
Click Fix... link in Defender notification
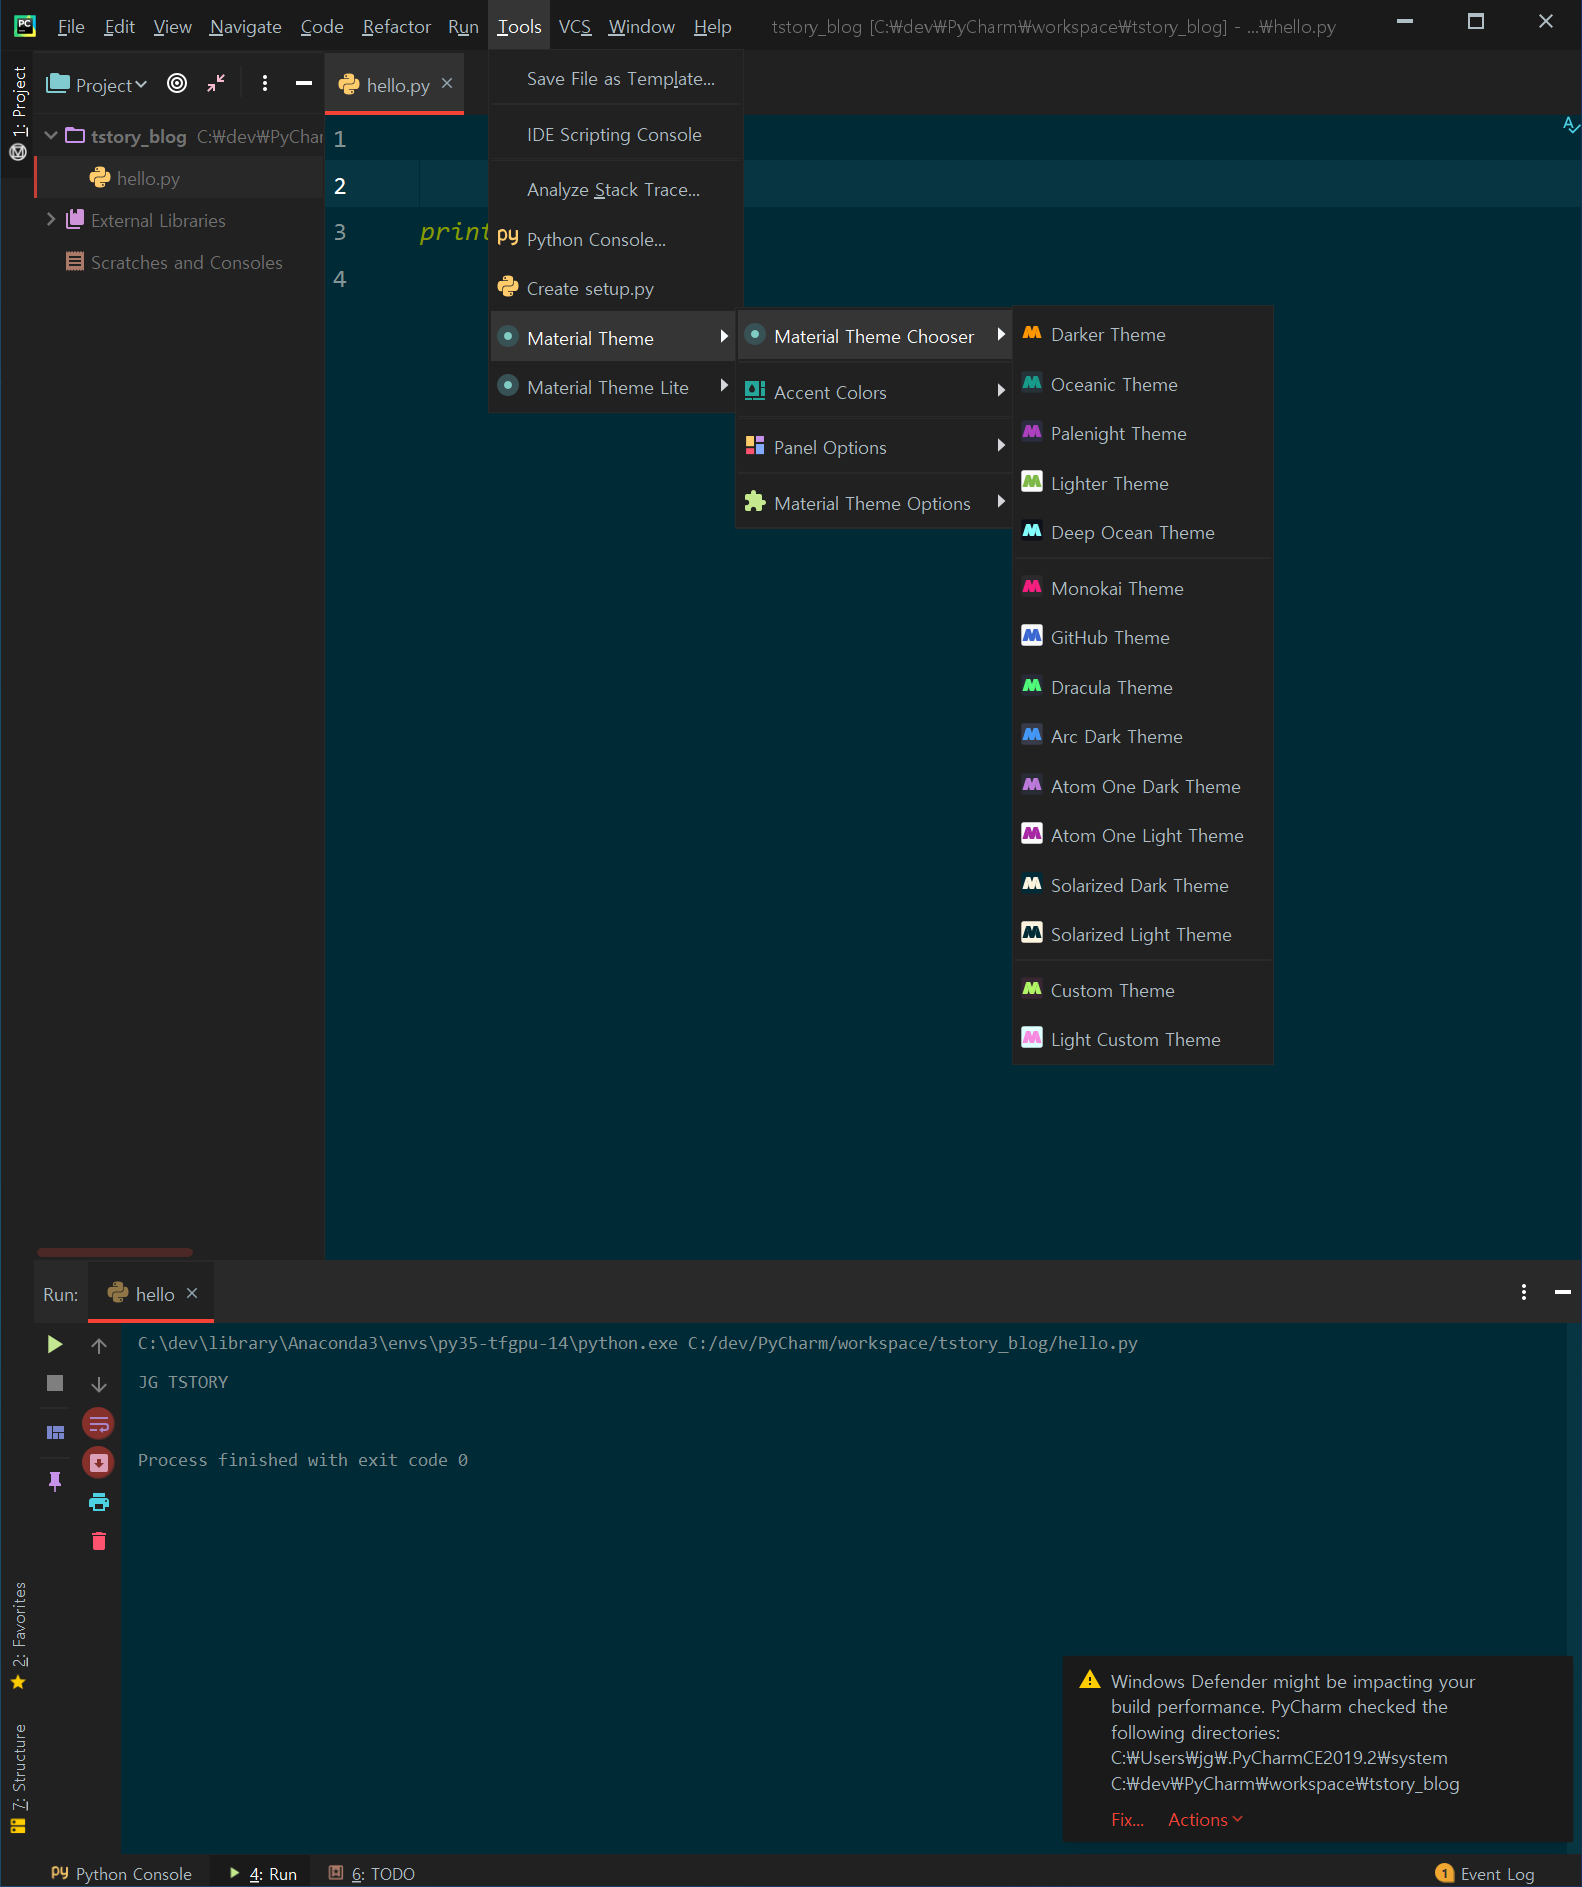tap(1127, 1820)
